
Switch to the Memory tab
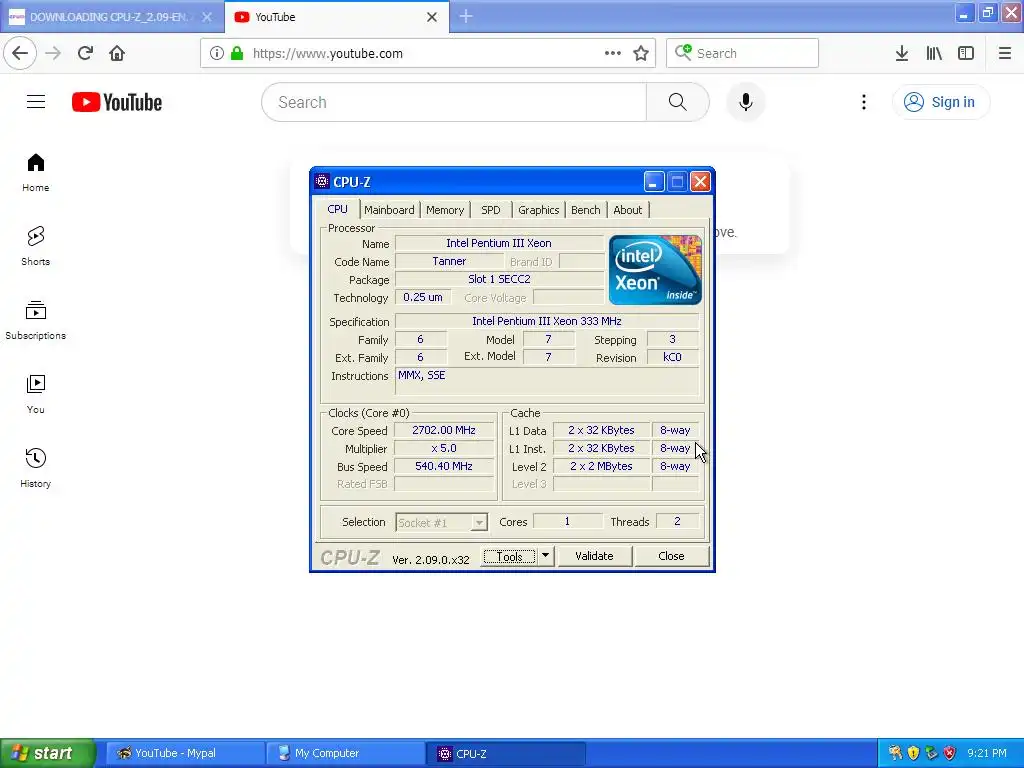click(x=445, y=210)
